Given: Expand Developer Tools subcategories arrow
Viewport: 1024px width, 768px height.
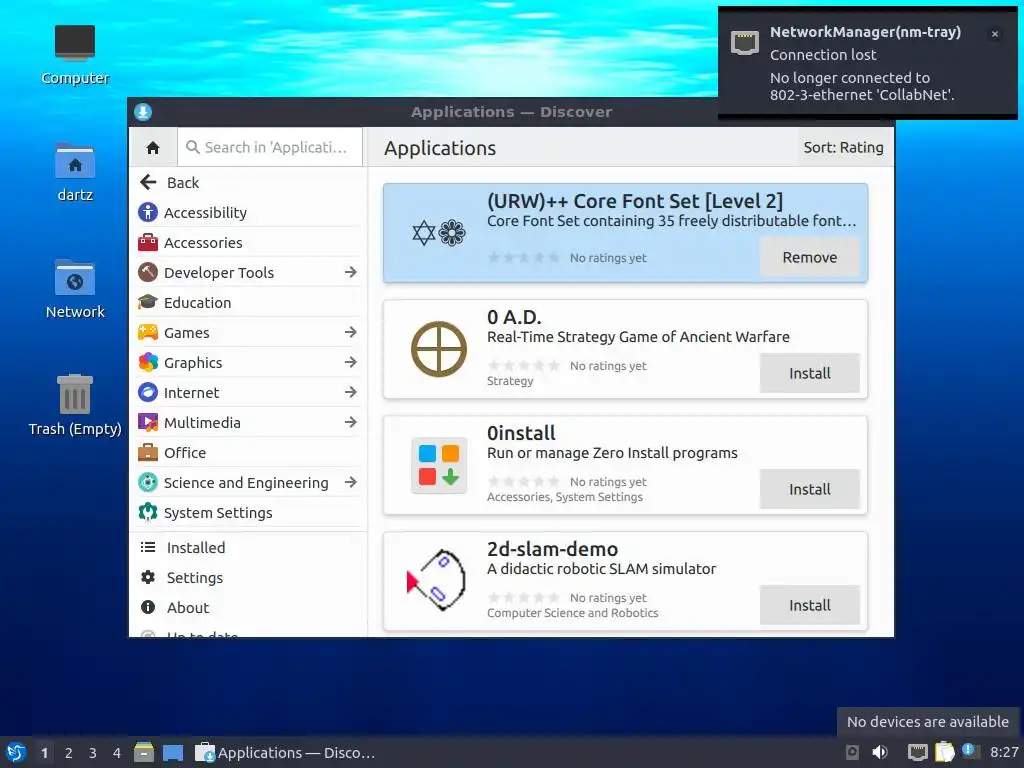Looking at the screenshot, I should [x=351, y=272].
